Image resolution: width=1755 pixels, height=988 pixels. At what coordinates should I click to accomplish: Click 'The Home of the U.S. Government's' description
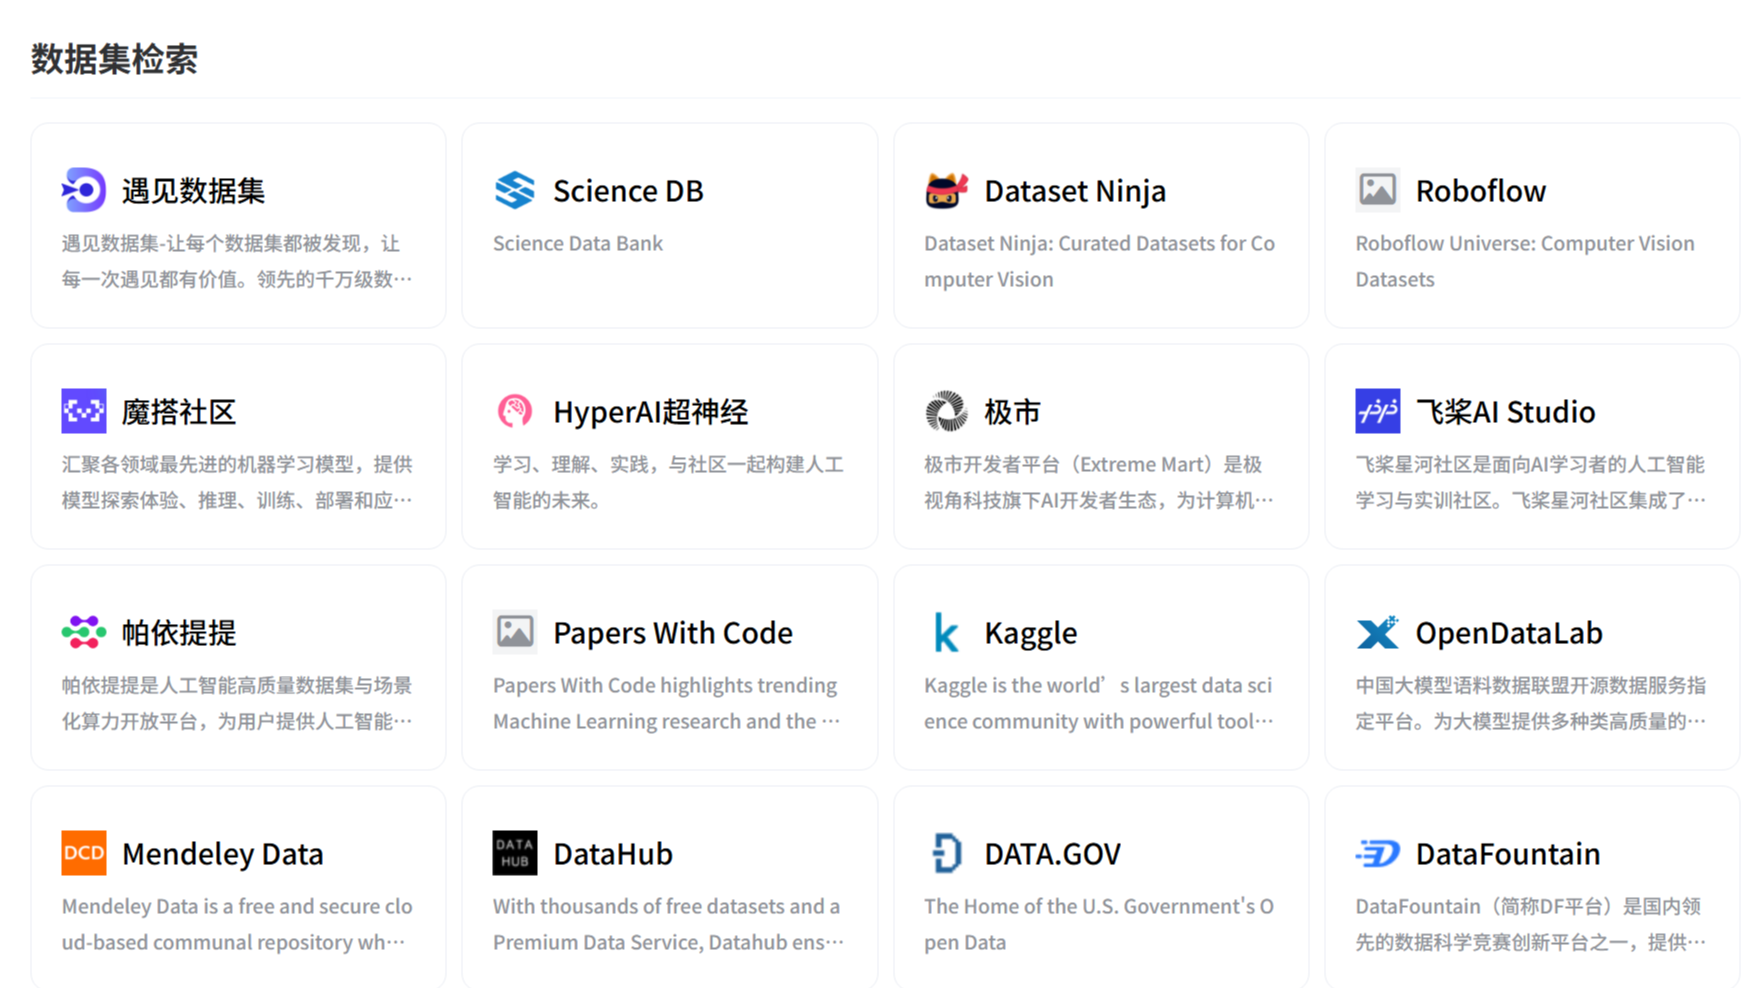click(1099, 924)
